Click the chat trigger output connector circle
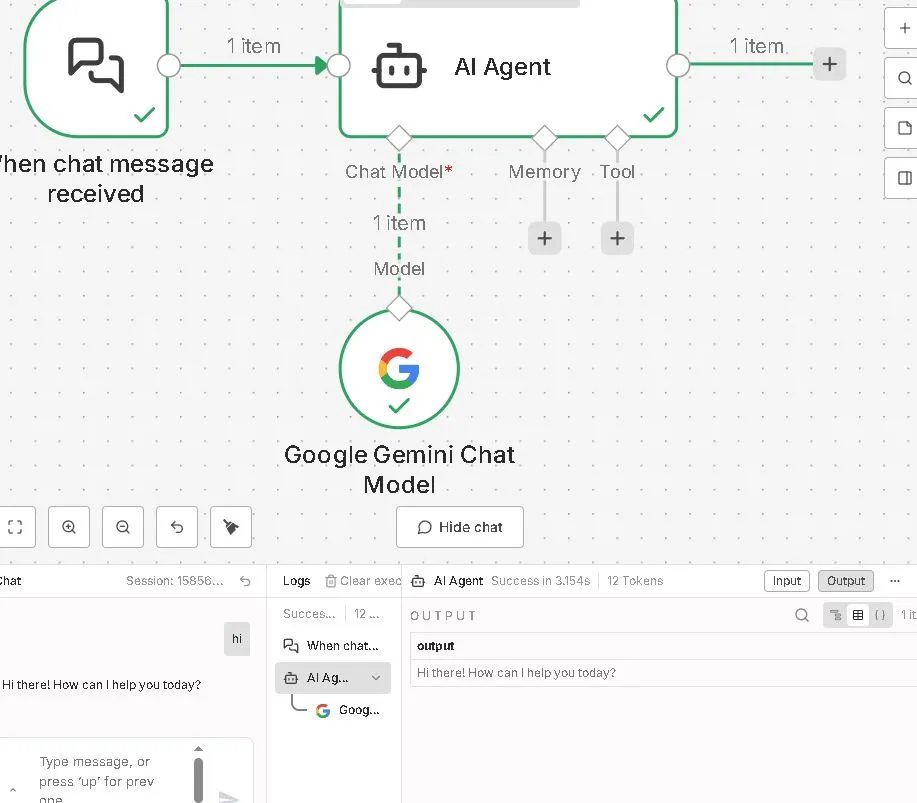 (169, 65)
